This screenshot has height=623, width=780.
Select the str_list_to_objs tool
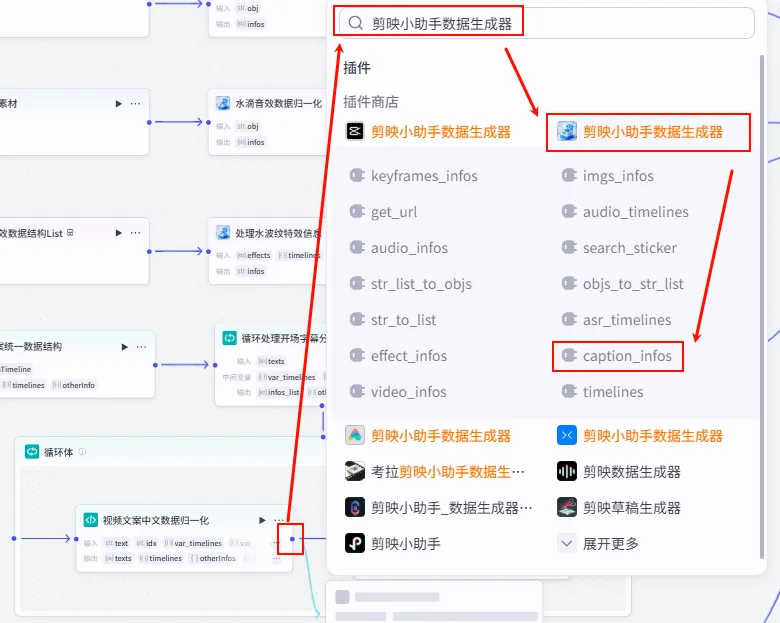click(411, 284)
